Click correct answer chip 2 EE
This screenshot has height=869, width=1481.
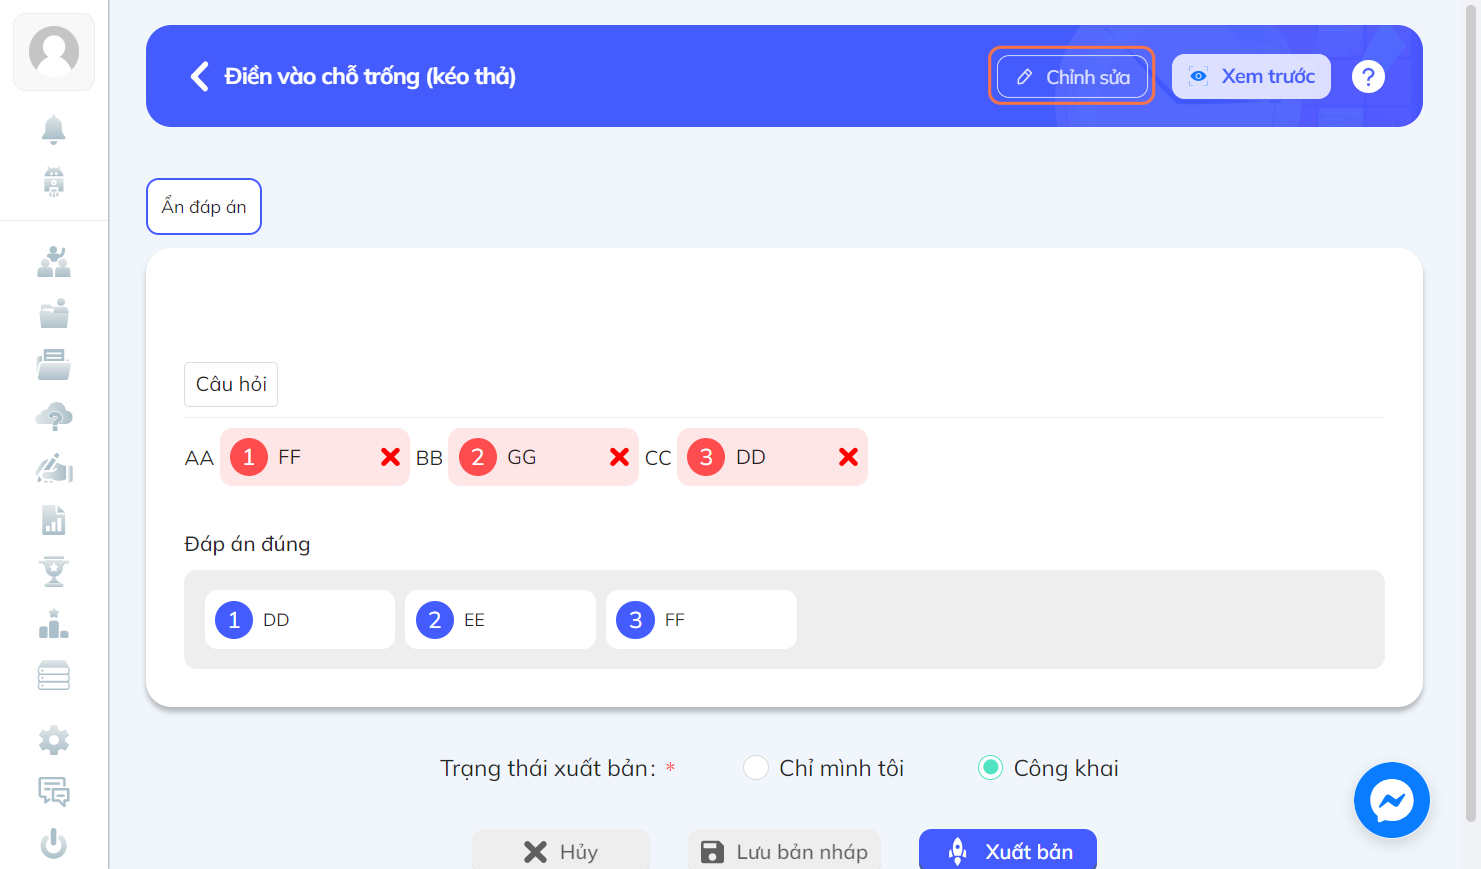pyautogui.click(x=500, y=620)
